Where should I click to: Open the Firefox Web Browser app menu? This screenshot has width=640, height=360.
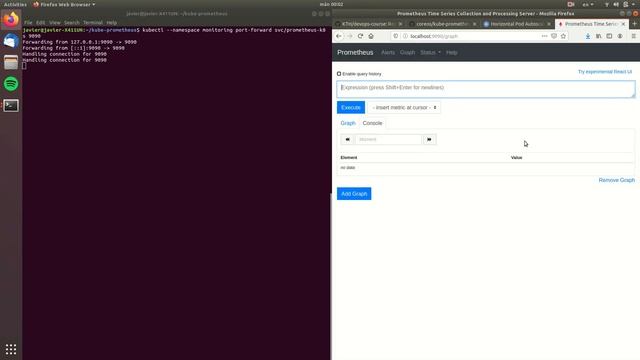coord(64,4)
